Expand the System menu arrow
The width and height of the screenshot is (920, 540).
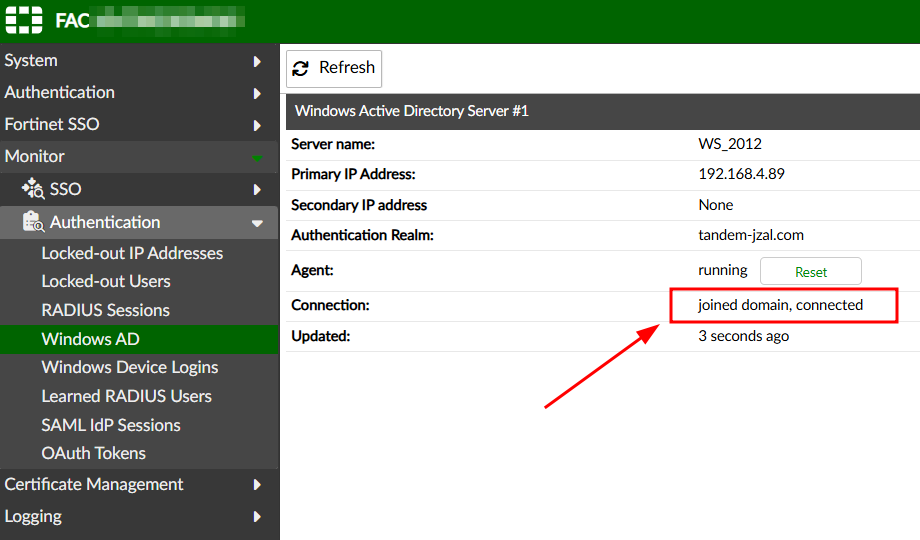[257, 61]
